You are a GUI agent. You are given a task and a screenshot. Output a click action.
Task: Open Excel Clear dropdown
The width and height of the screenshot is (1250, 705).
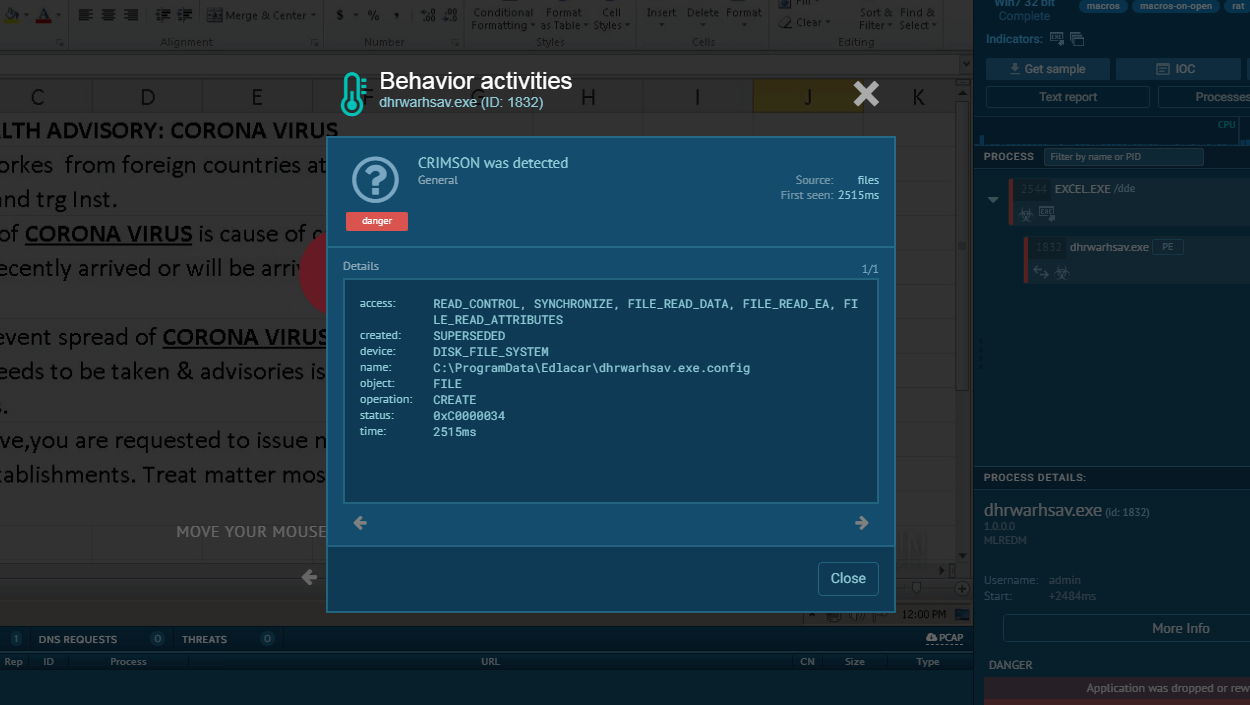pyautogui.click(x=806, y=22)
